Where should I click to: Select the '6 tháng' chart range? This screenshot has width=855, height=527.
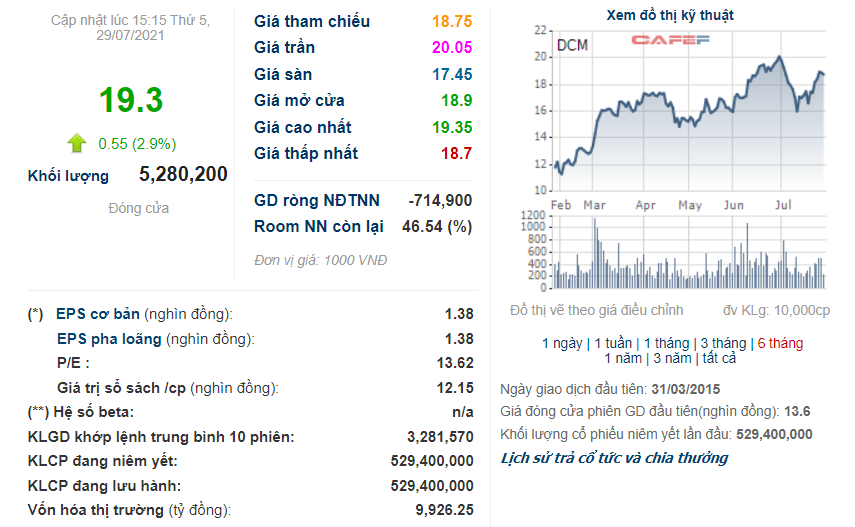coord(780,343)
